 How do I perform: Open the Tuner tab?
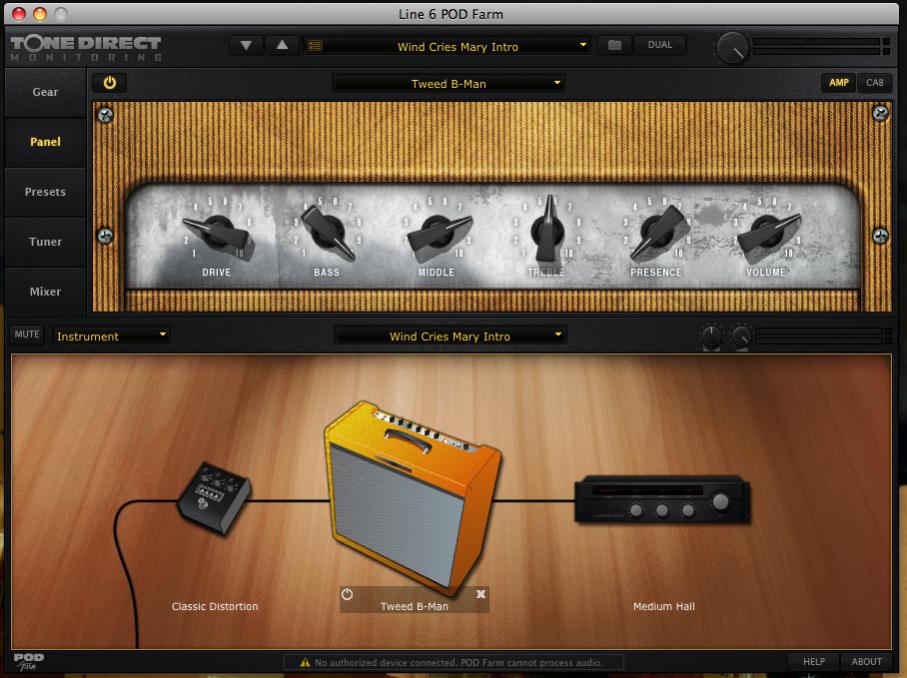click(x=45, y=241)
